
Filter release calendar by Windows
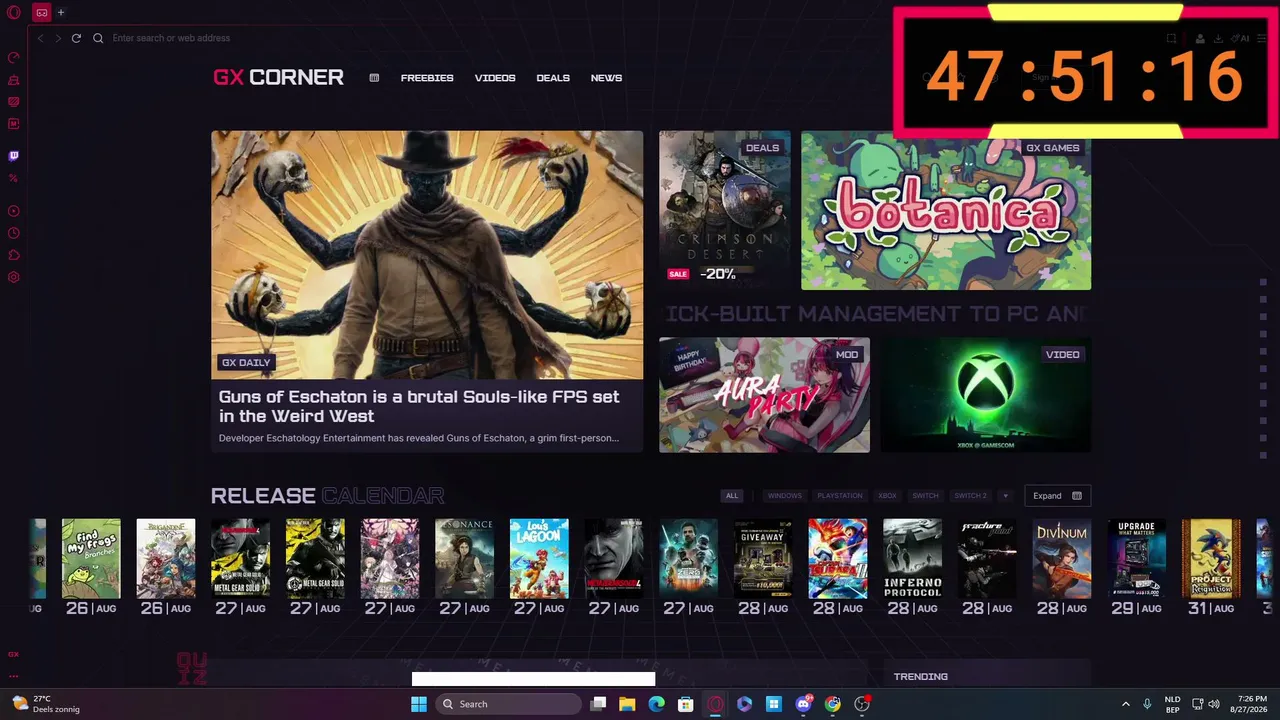click(x=785, y=496)
